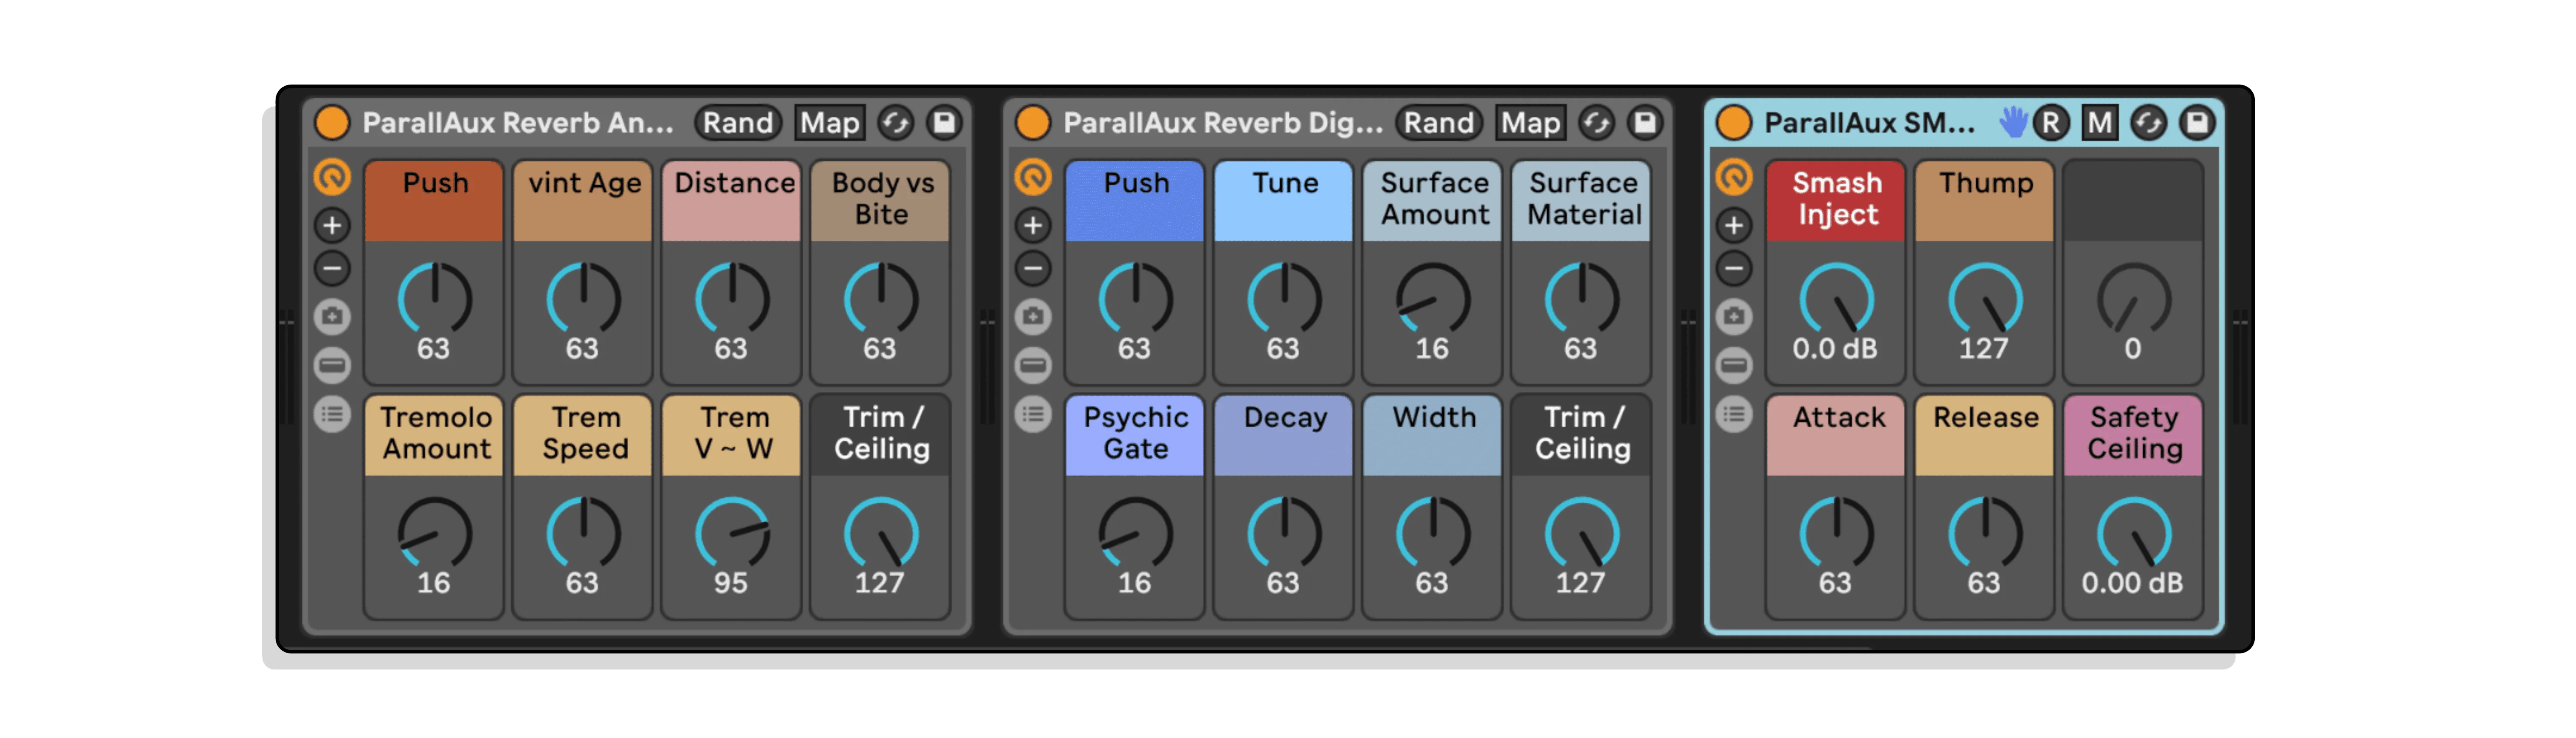Click the M map button on ParallAux SM
The image size is (2576, 738).
pyautogui.click(x=2099, y=123)
